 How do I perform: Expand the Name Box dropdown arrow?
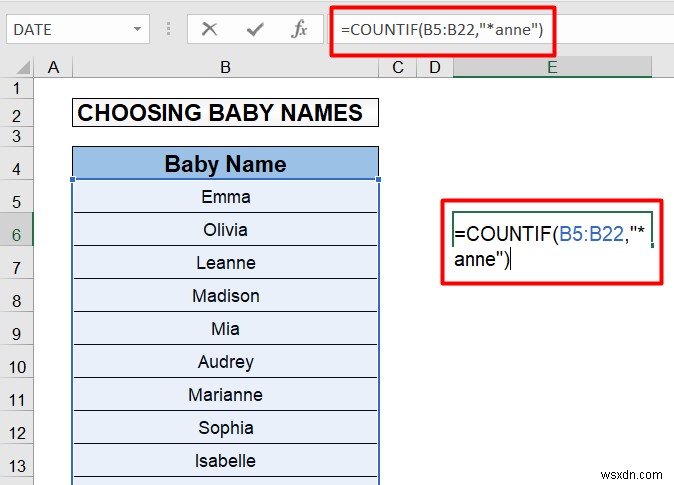tap(137, 29)
